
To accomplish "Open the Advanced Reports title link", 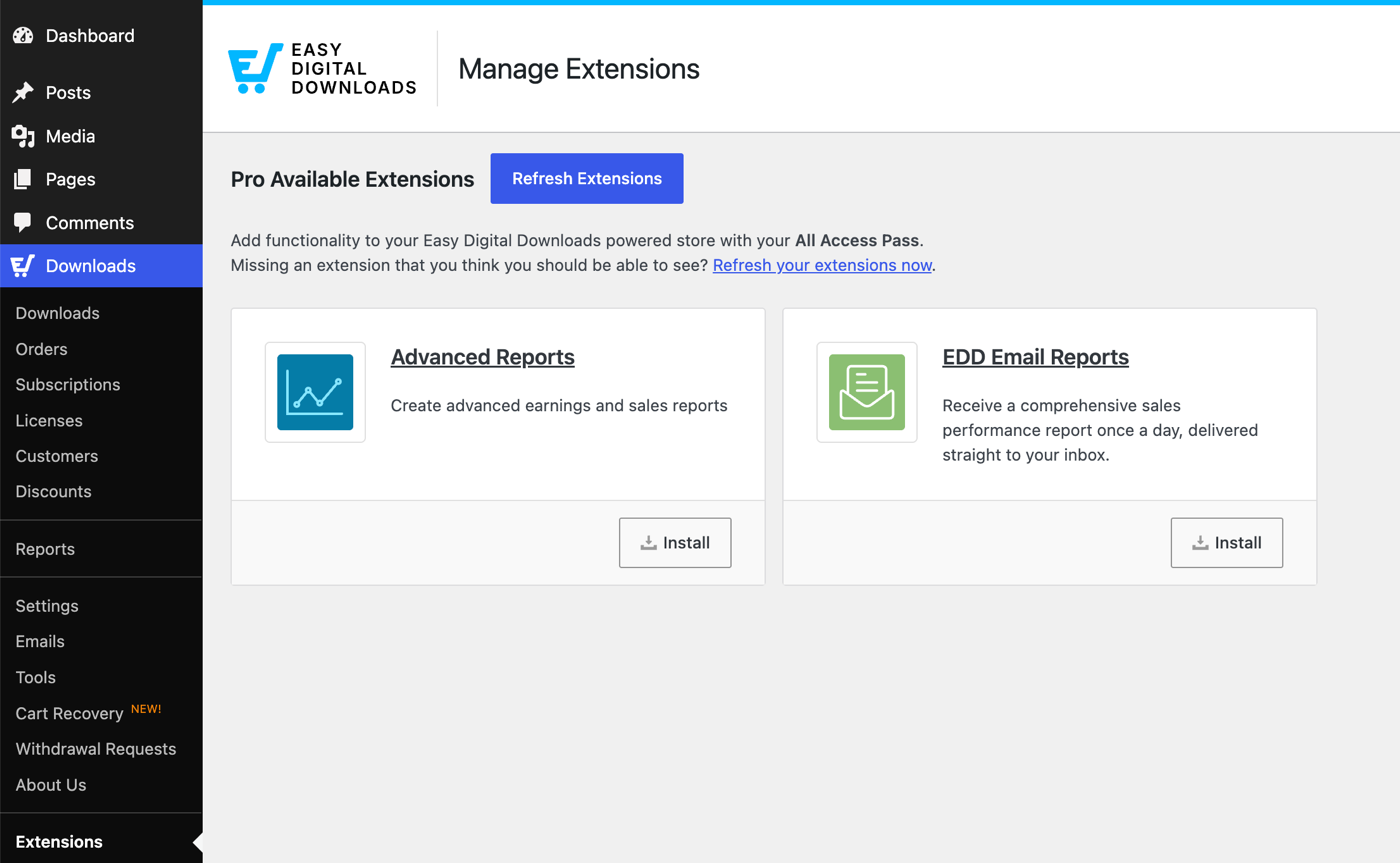I will (483, 357).
